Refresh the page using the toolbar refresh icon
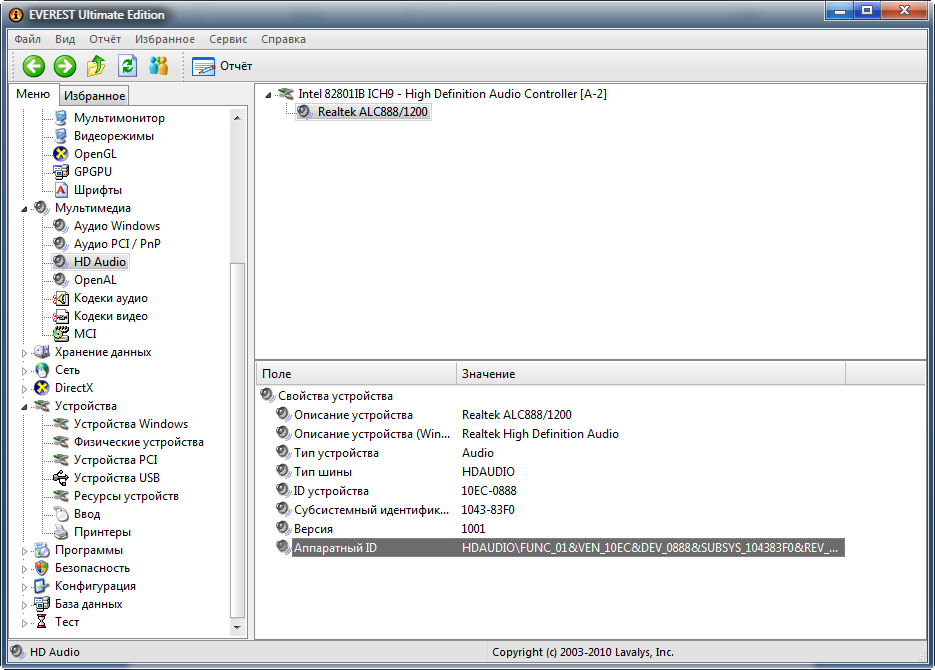This screenshot has width=935, height=670. pos(128,66)
